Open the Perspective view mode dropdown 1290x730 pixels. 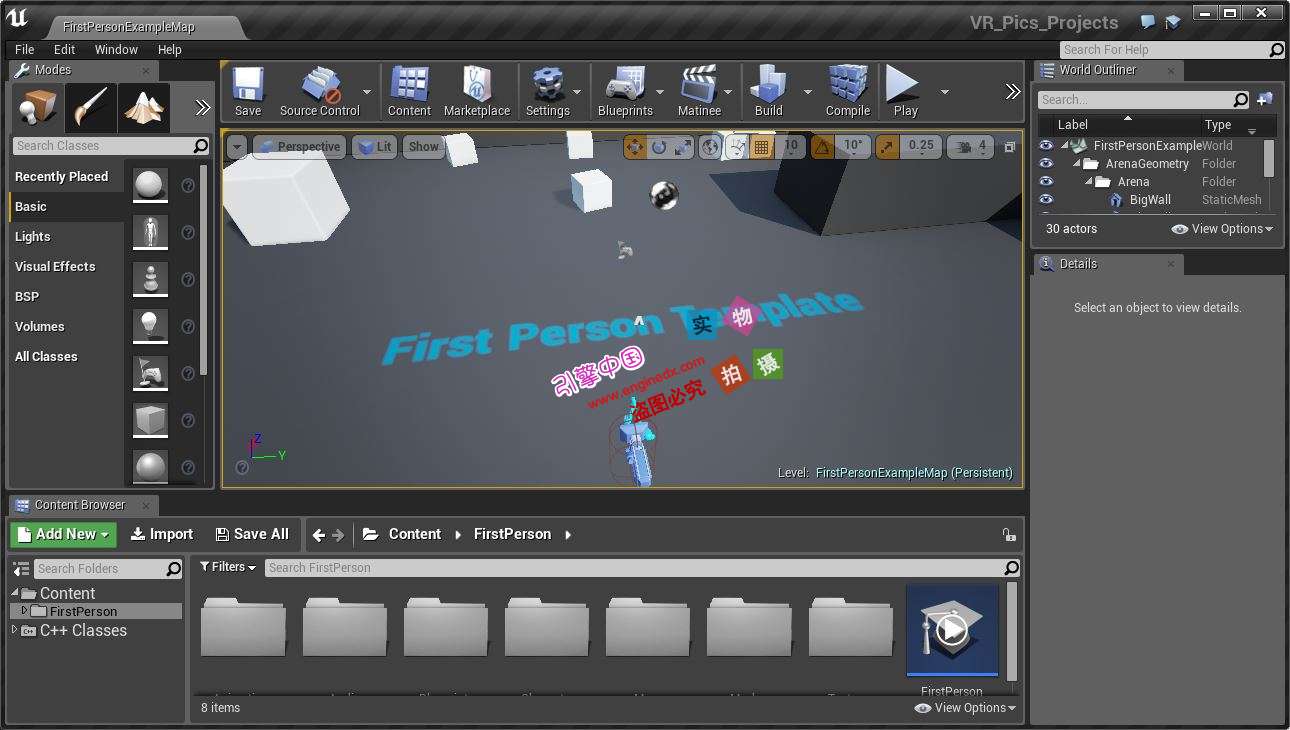[x=300, y=147]
